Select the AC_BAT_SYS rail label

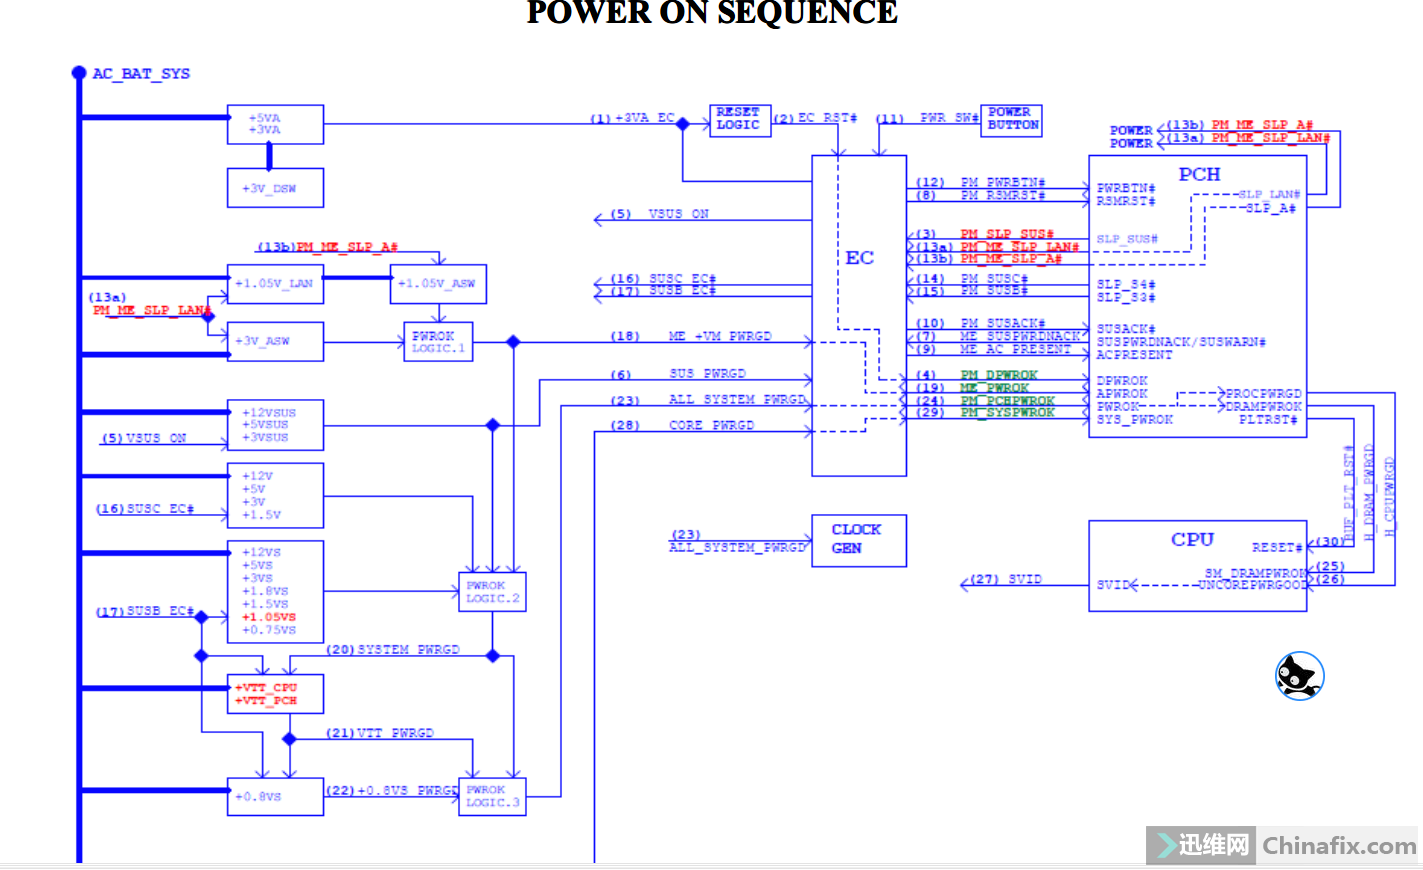[141, 73]
